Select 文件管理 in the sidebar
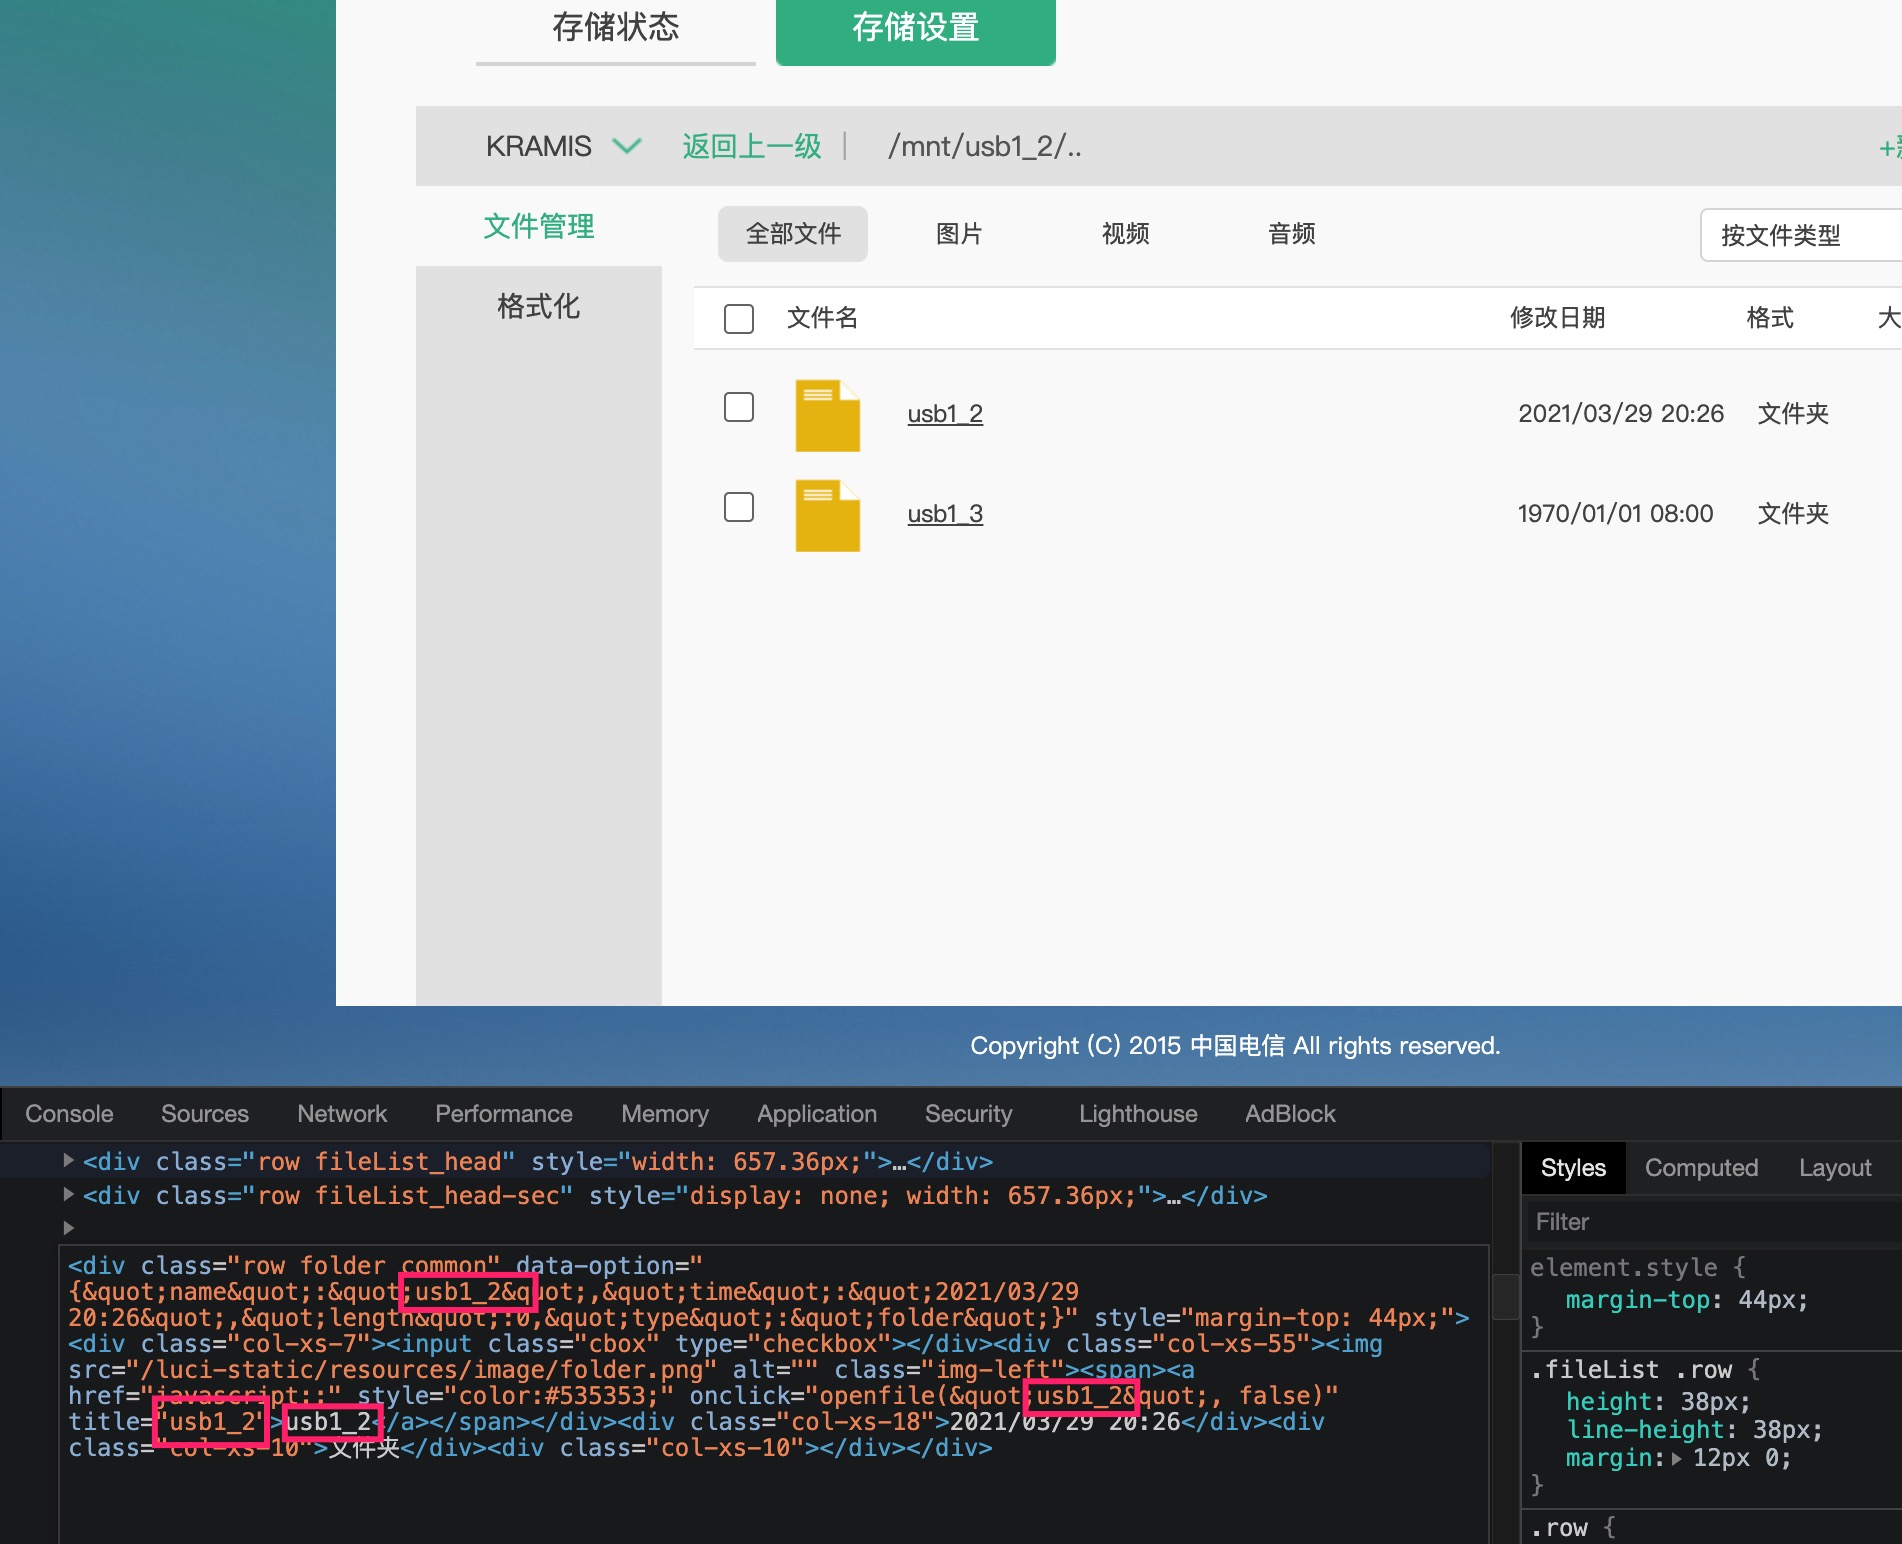Image resolution: width=1902 pixels, height=1544 pixels. [x=538, y=227]
